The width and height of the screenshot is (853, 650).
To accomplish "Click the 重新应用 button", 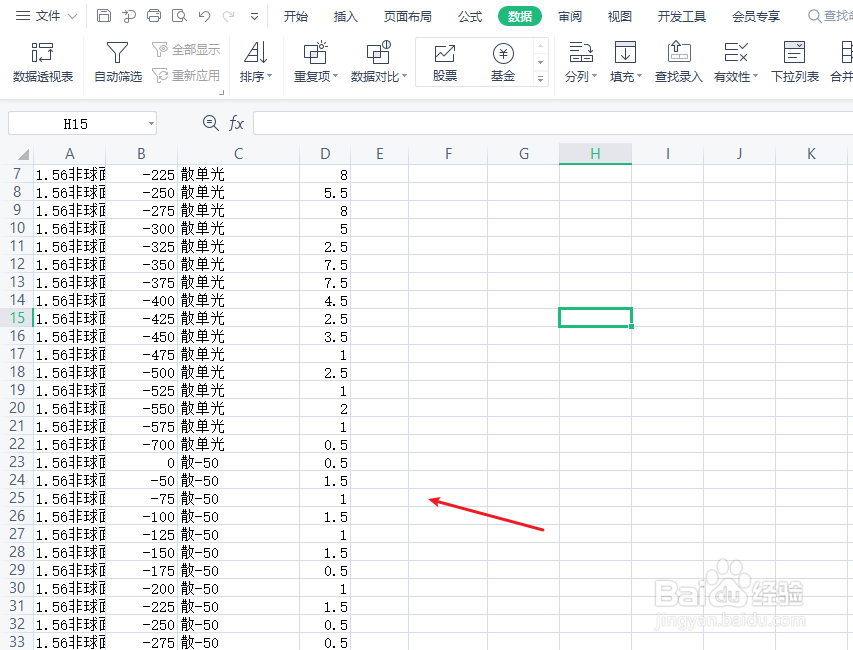I will pos(186,75).
